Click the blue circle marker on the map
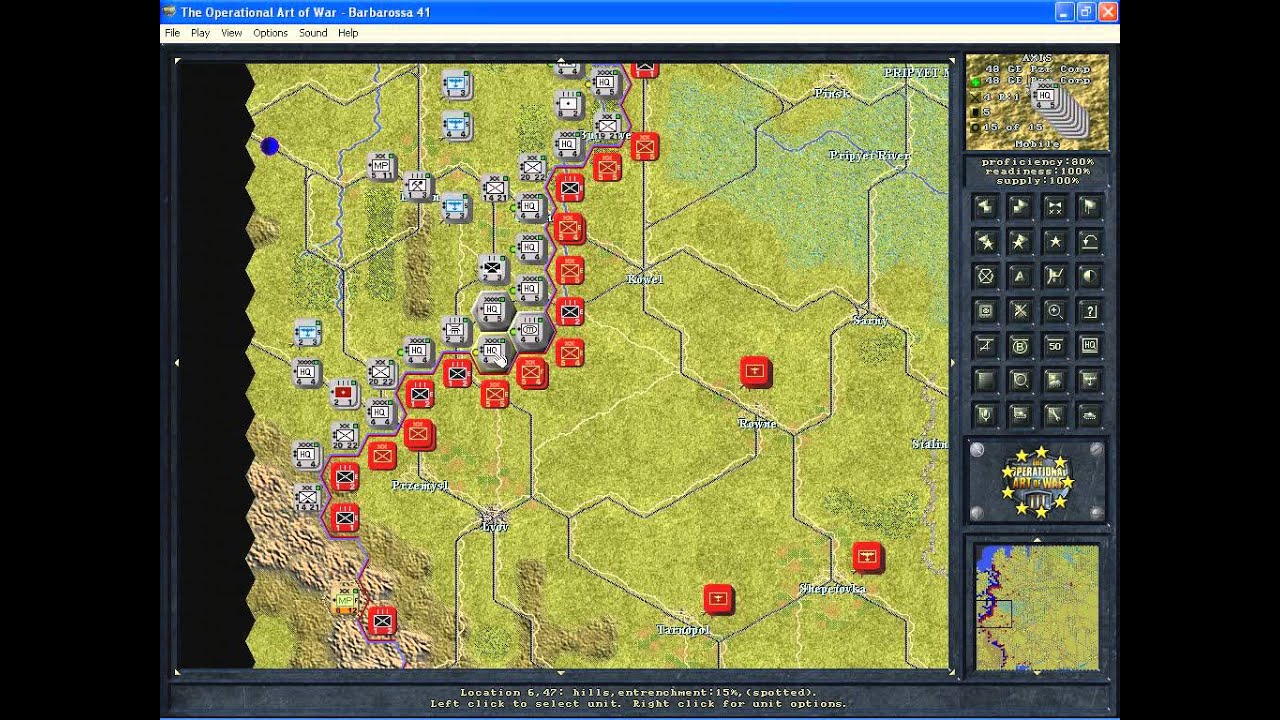 click(269, 147)
